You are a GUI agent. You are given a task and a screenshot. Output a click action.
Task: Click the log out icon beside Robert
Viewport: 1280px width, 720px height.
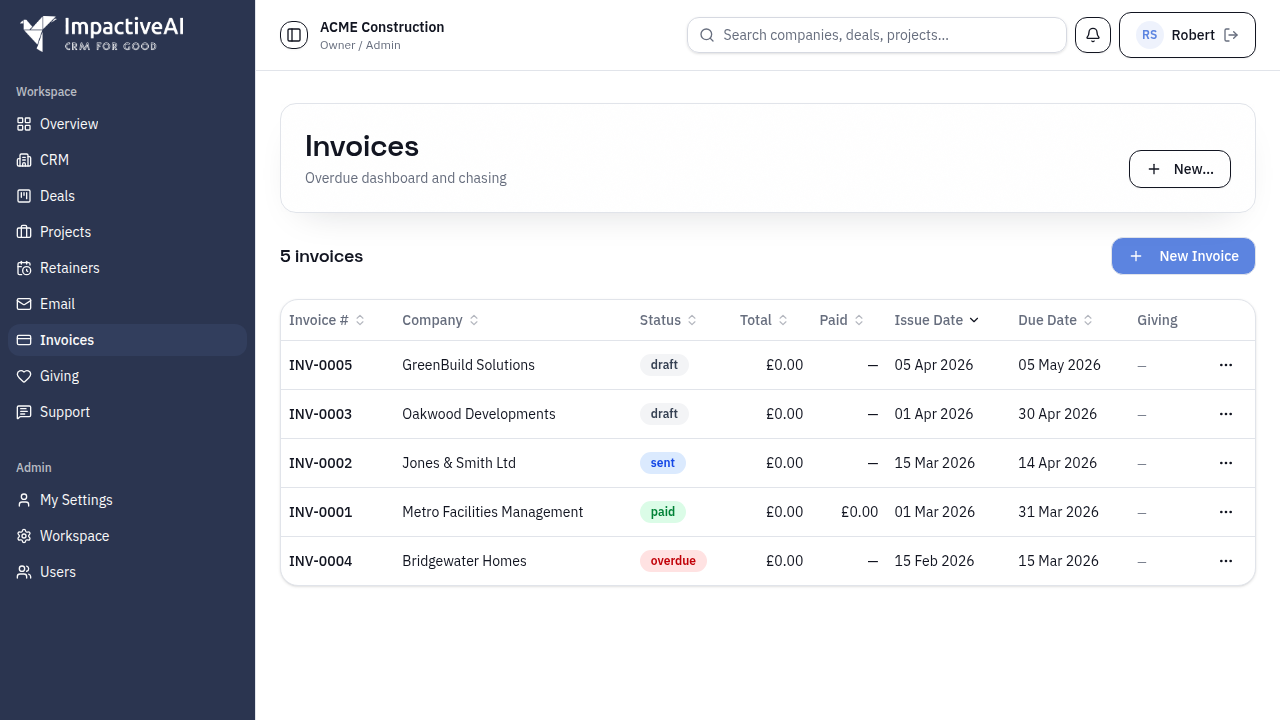(1230, 34)
